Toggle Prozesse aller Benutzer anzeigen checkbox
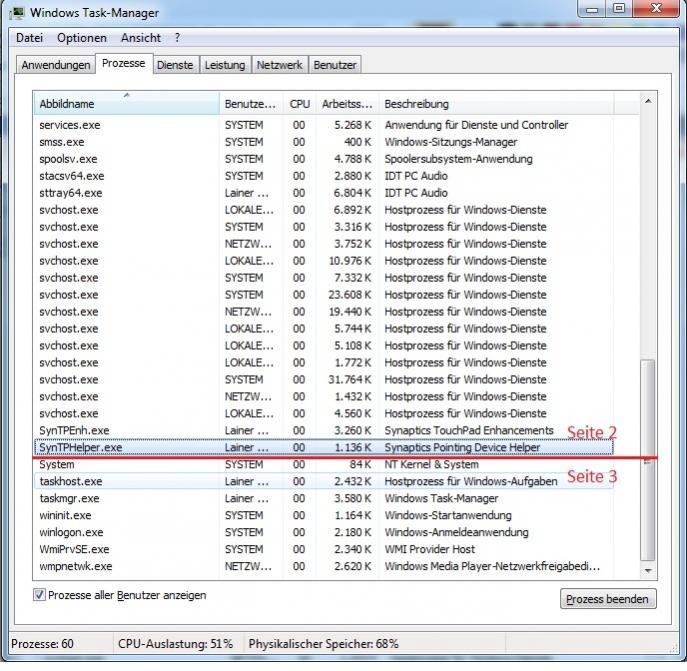Viewport: 687px width, 671px height. click(x=39, y=595)
